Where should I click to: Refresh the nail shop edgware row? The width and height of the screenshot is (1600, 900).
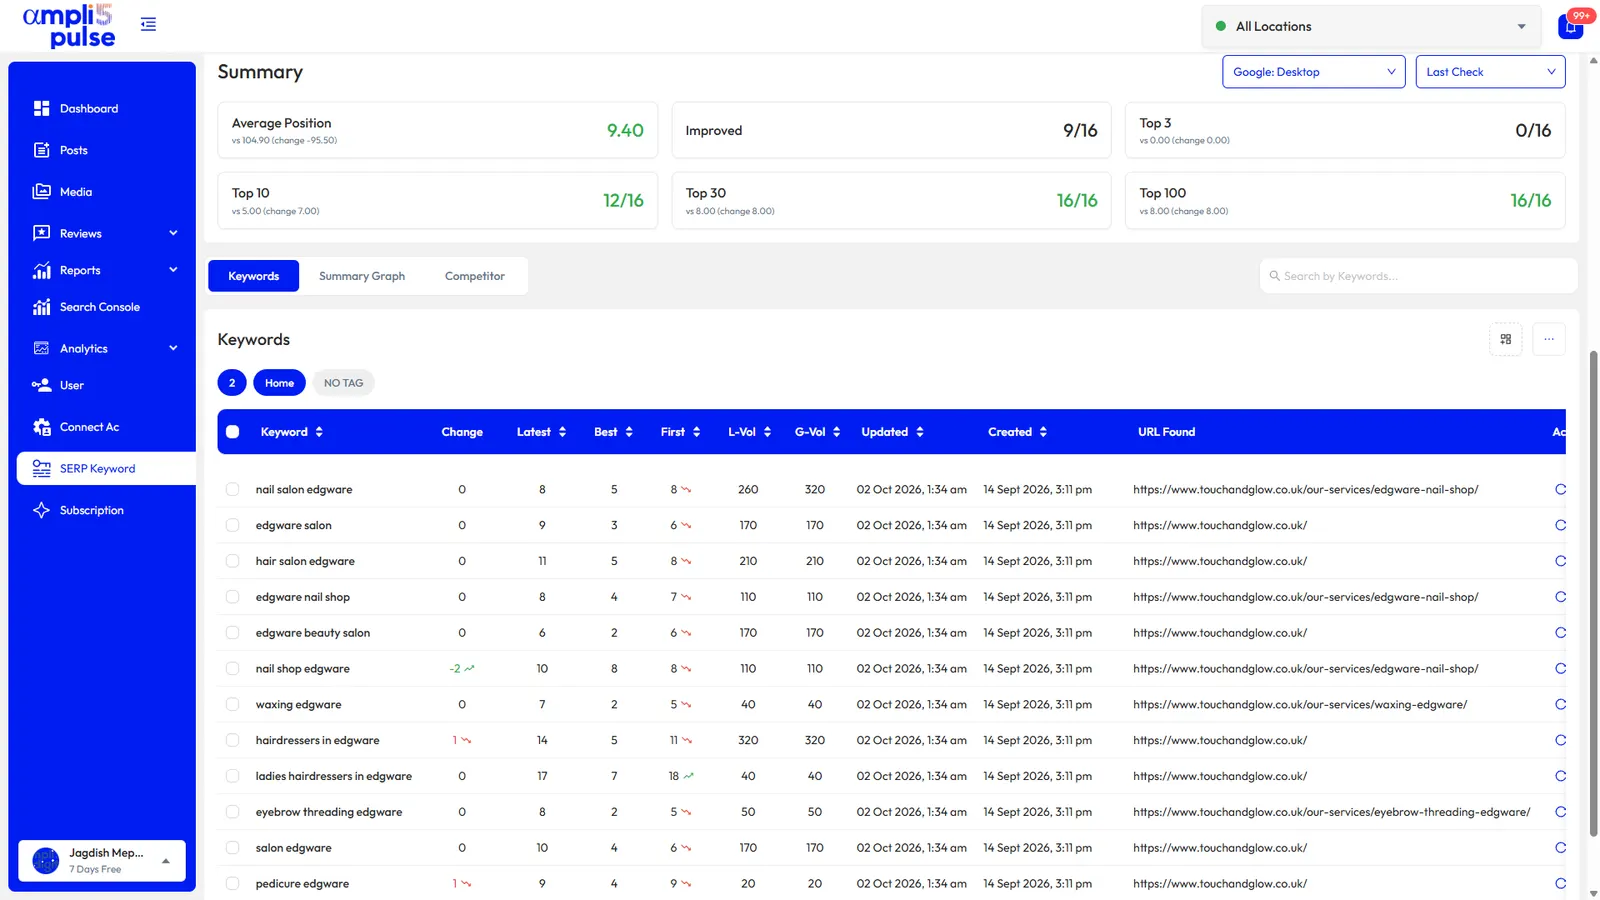click(1560, 669)
